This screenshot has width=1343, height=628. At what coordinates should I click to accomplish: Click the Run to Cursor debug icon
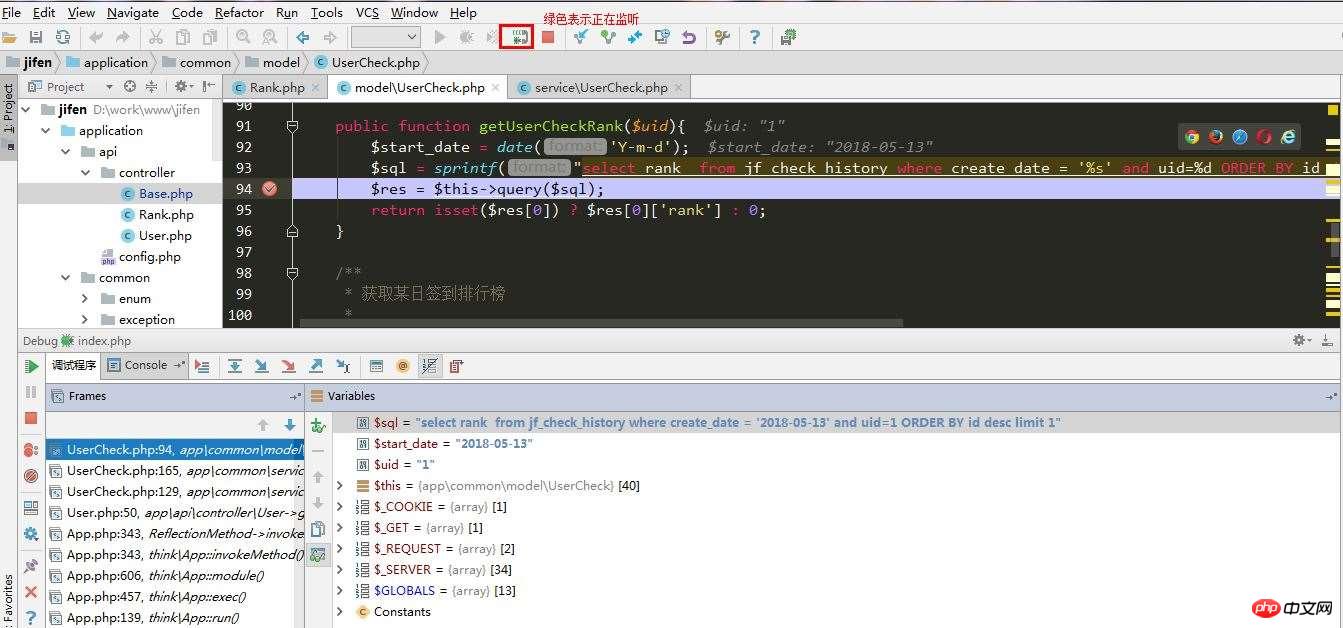coord(343,366)
